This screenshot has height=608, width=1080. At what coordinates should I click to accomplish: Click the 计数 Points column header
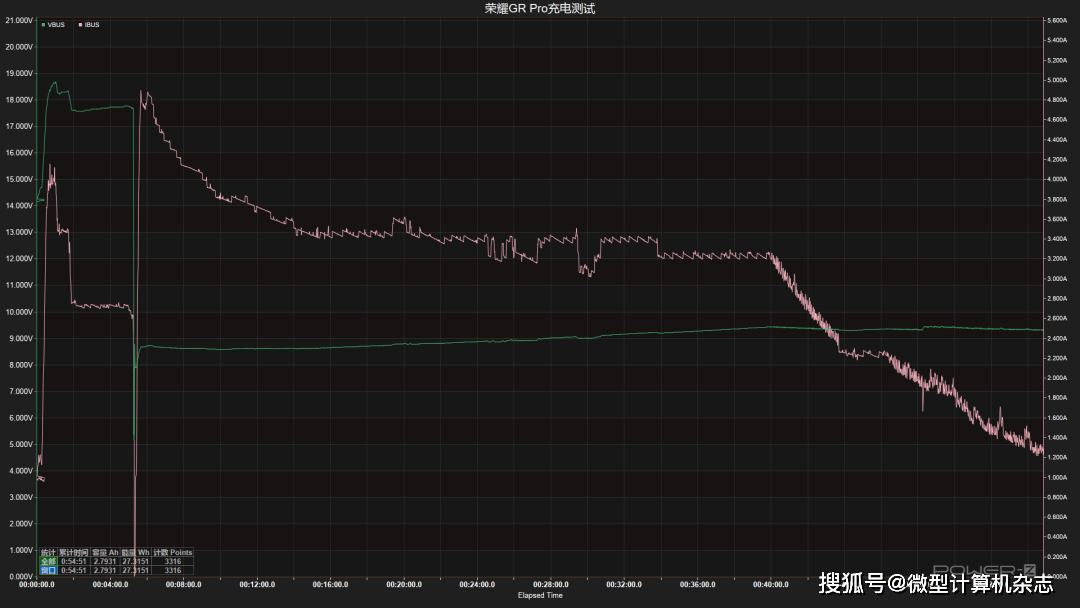[x=172, y=552]
